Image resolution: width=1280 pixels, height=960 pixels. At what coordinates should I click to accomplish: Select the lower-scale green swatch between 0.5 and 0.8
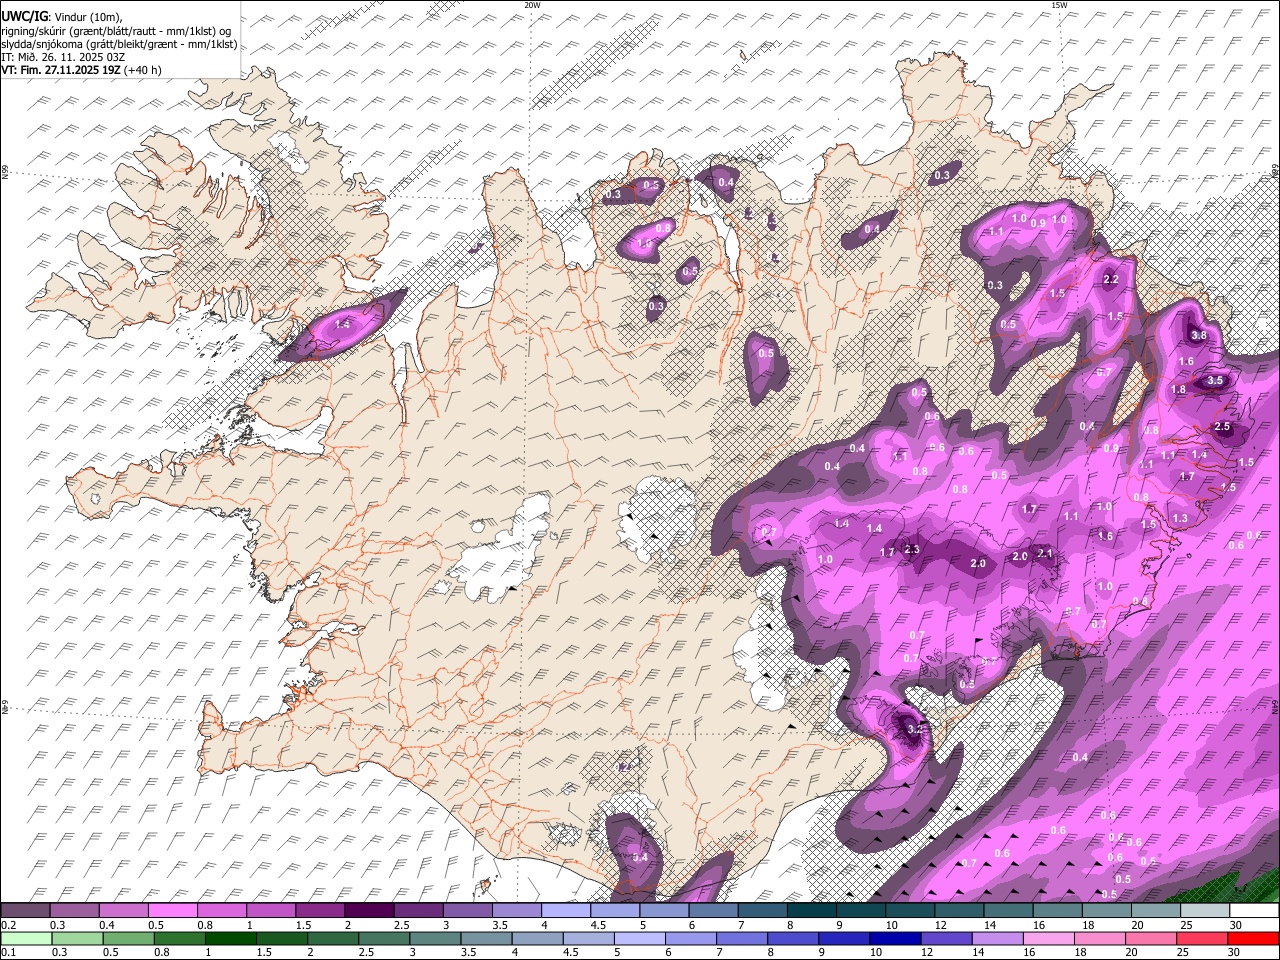pyautogui.click(x=129, y=938)
